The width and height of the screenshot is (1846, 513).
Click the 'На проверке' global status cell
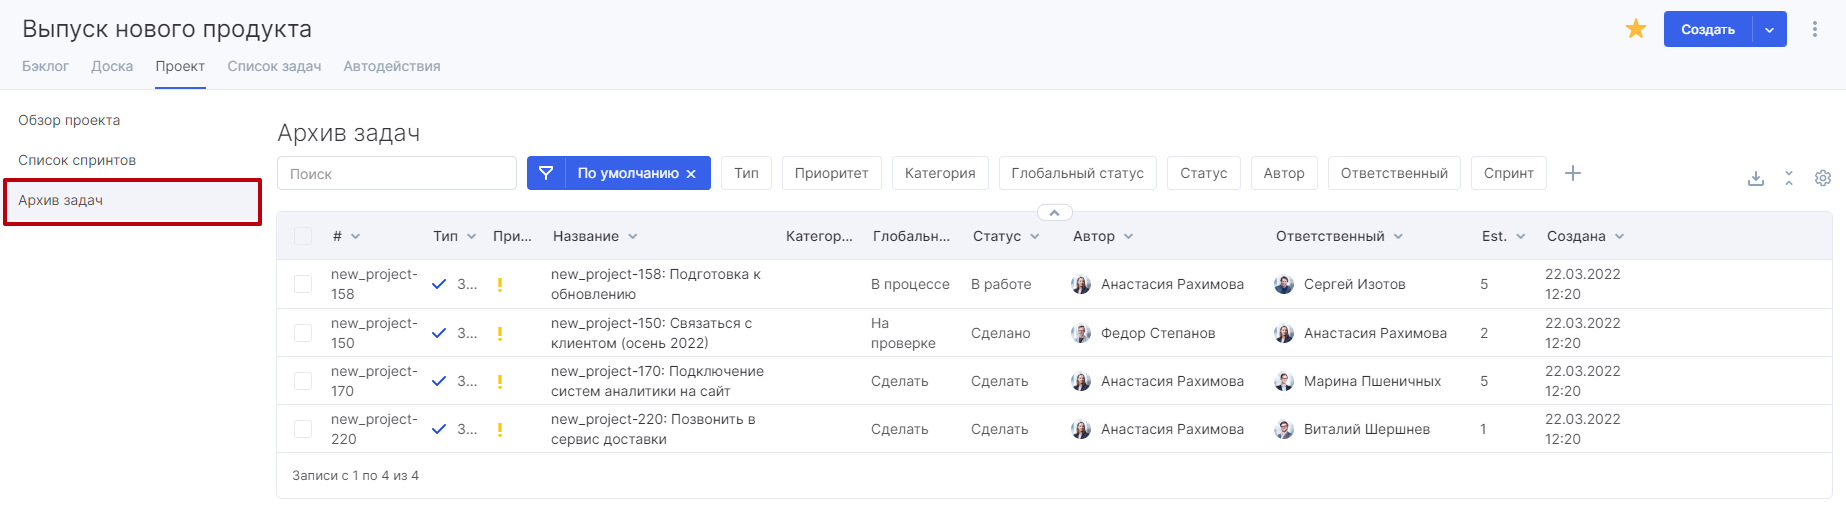[x=903, y=333]
